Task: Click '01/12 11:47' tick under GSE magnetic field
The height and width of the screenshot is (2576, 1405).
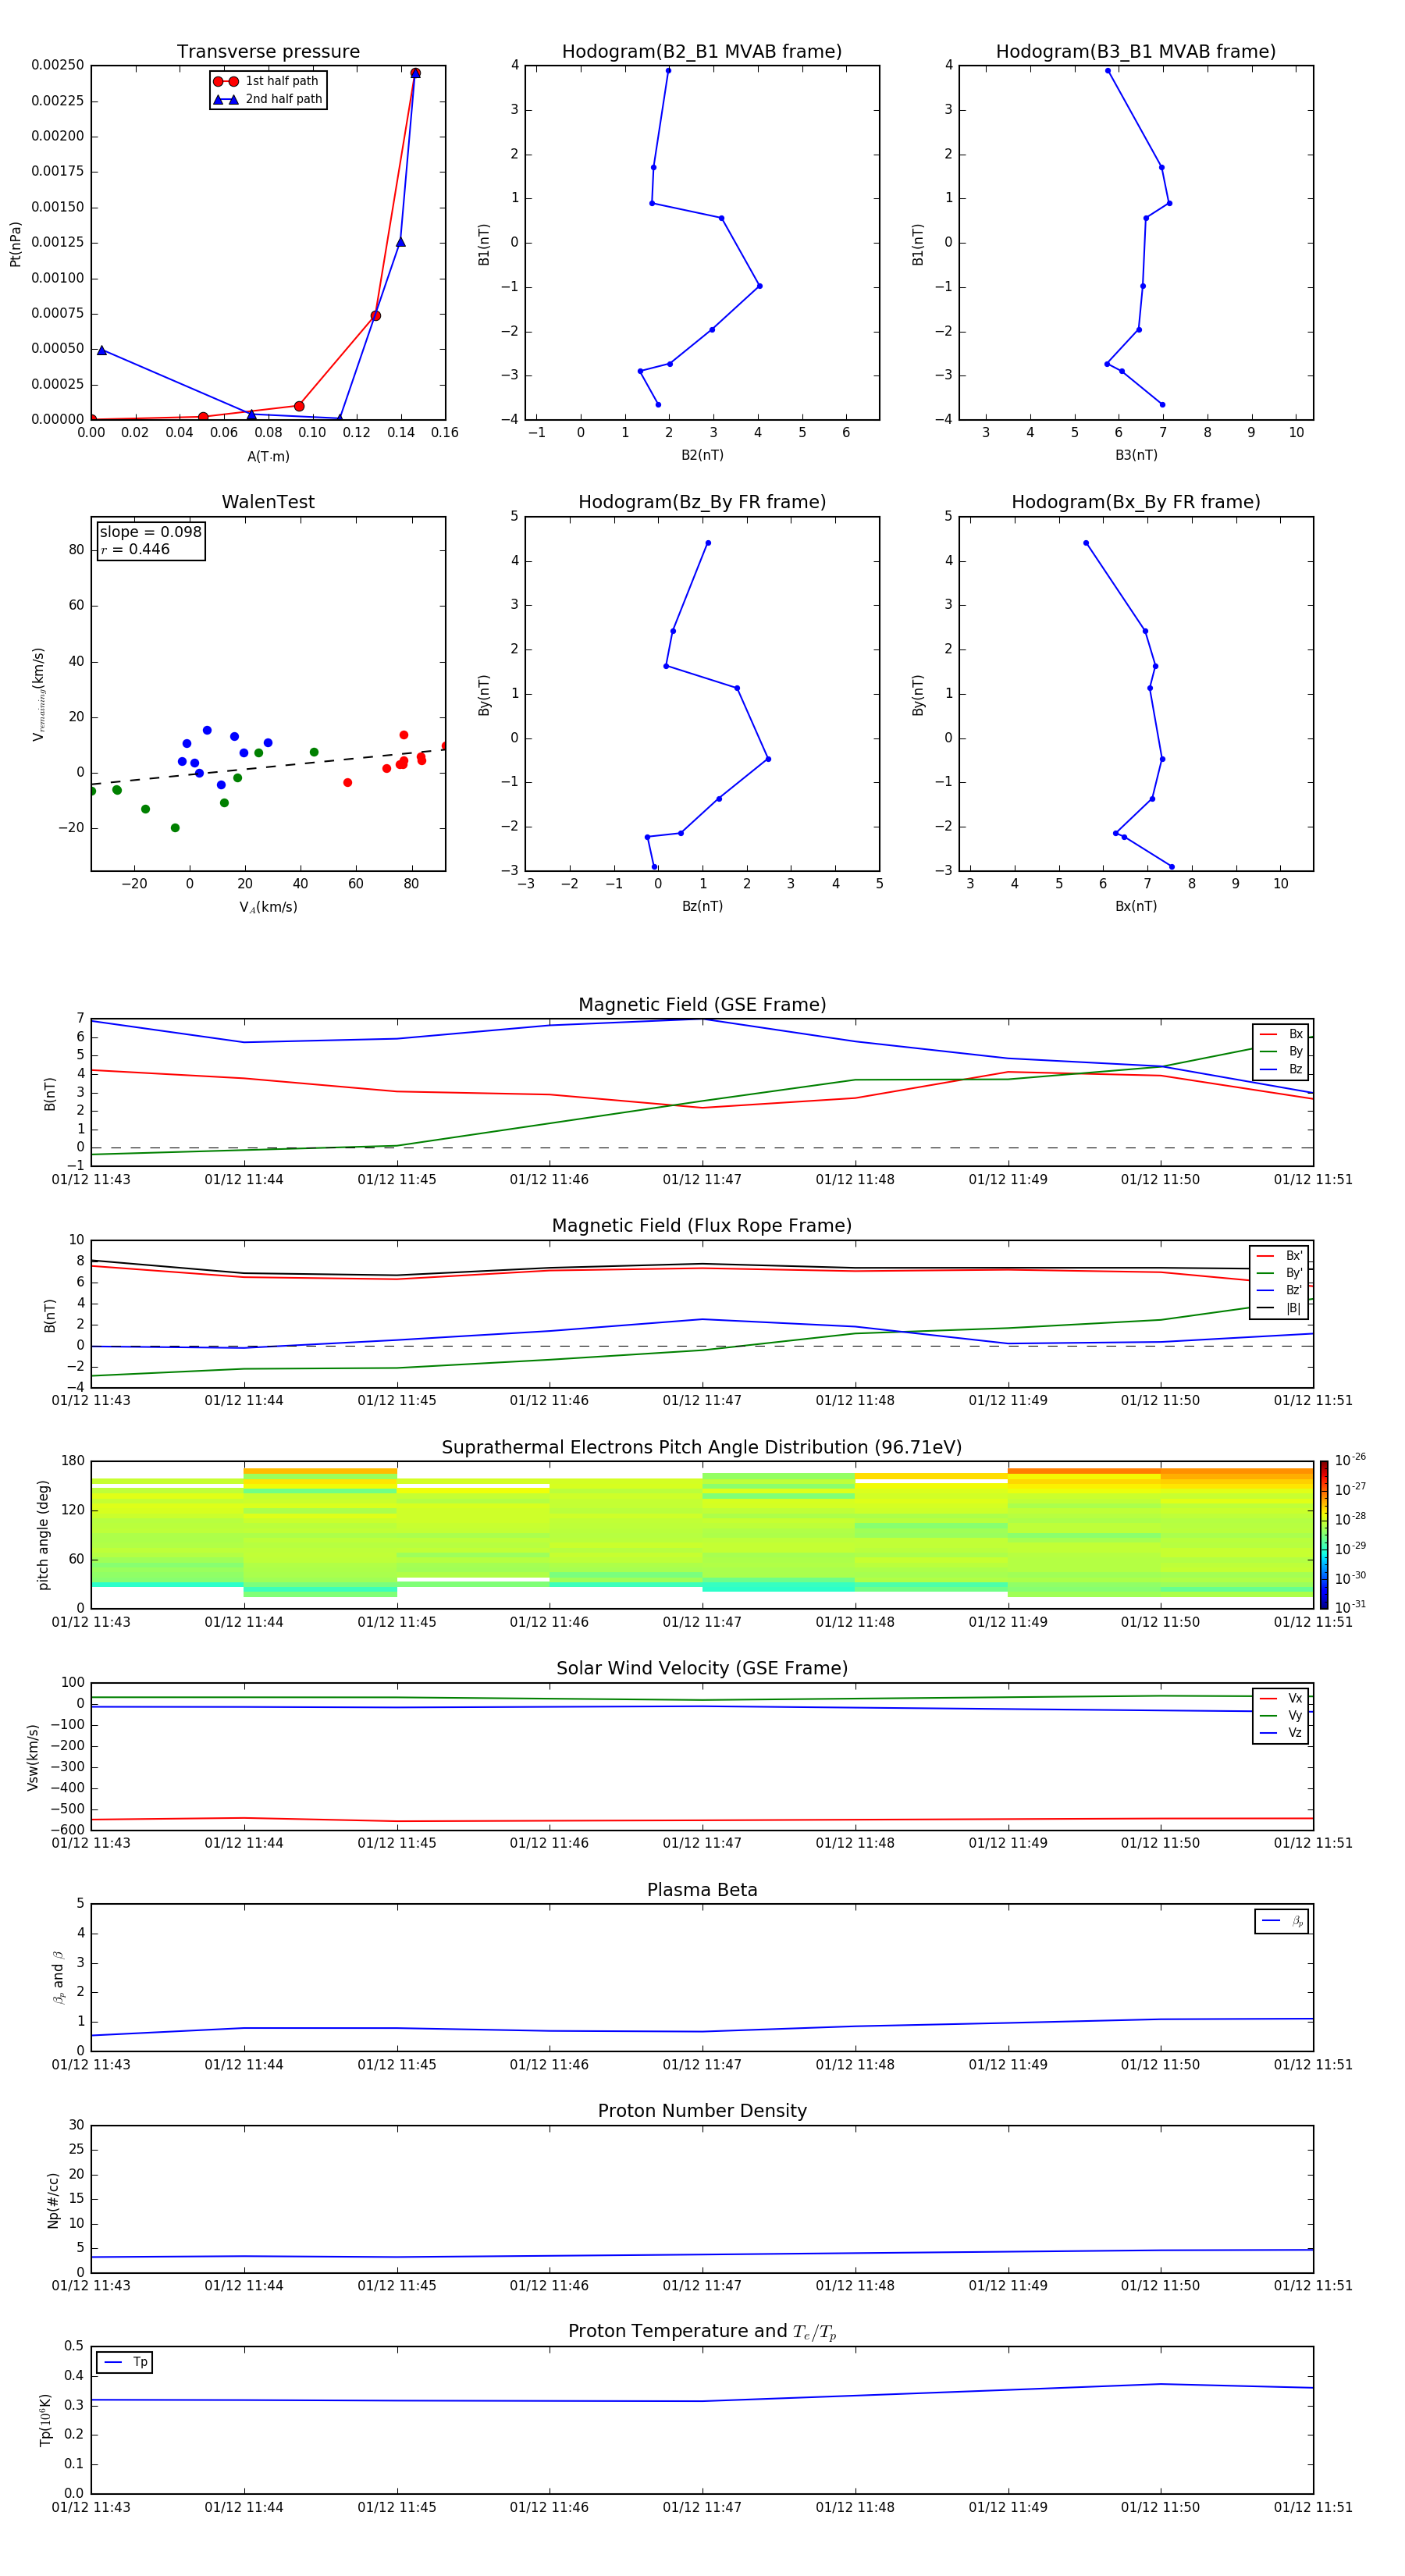Action: (702, 1180)
